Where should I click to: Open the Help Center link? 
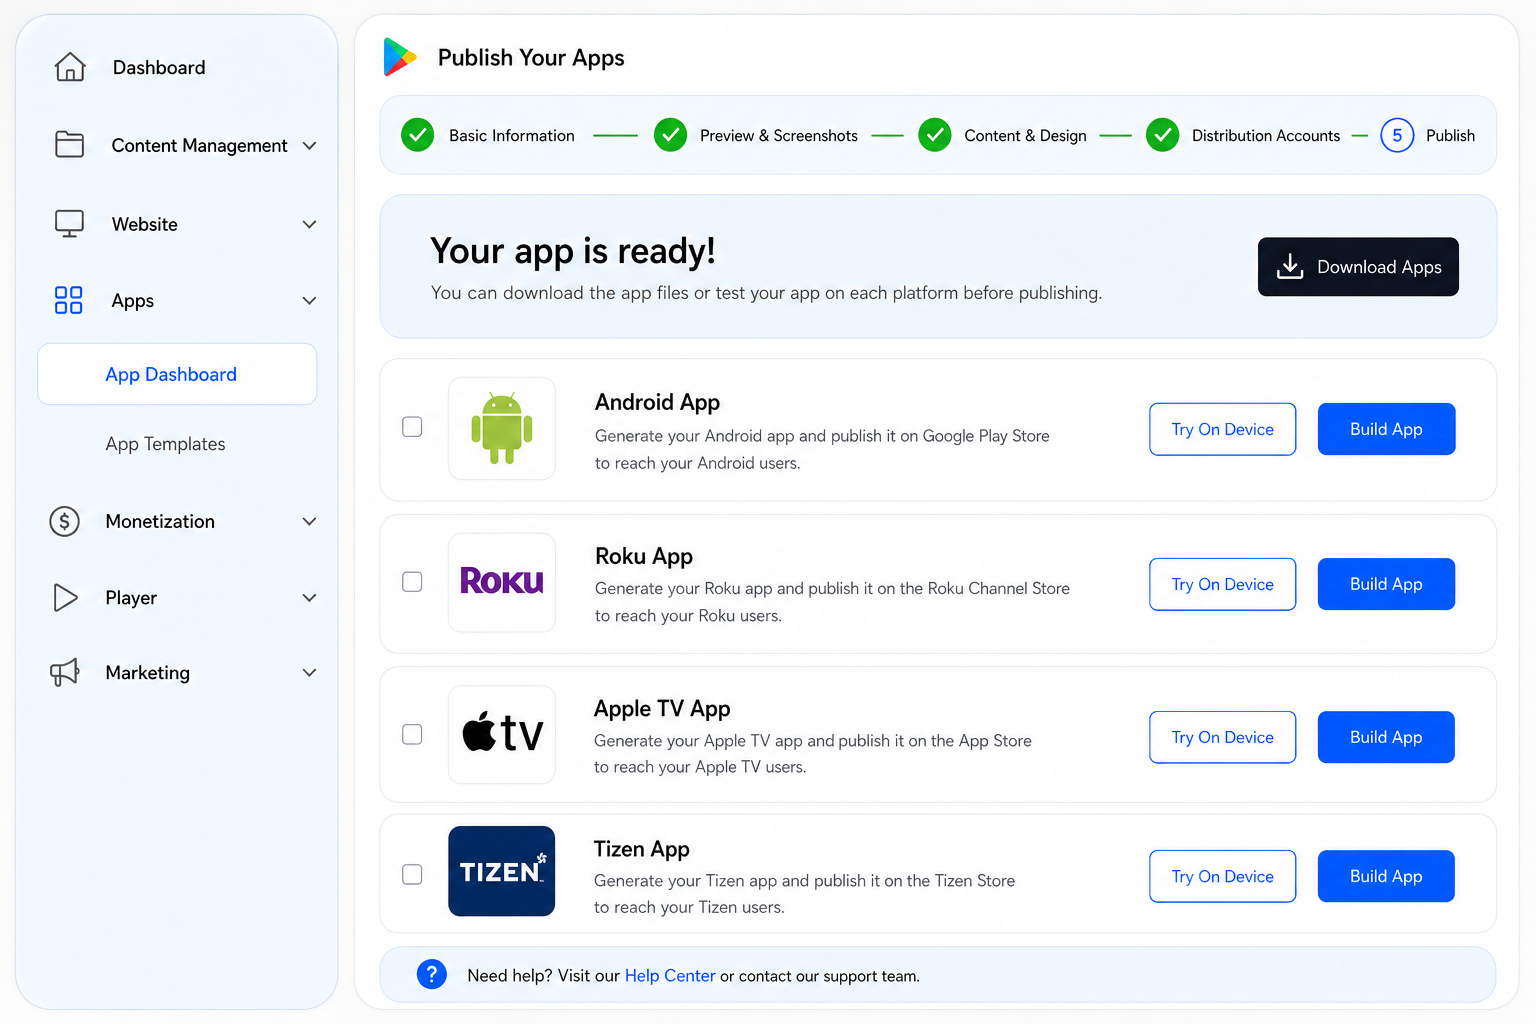coord(670,975)
